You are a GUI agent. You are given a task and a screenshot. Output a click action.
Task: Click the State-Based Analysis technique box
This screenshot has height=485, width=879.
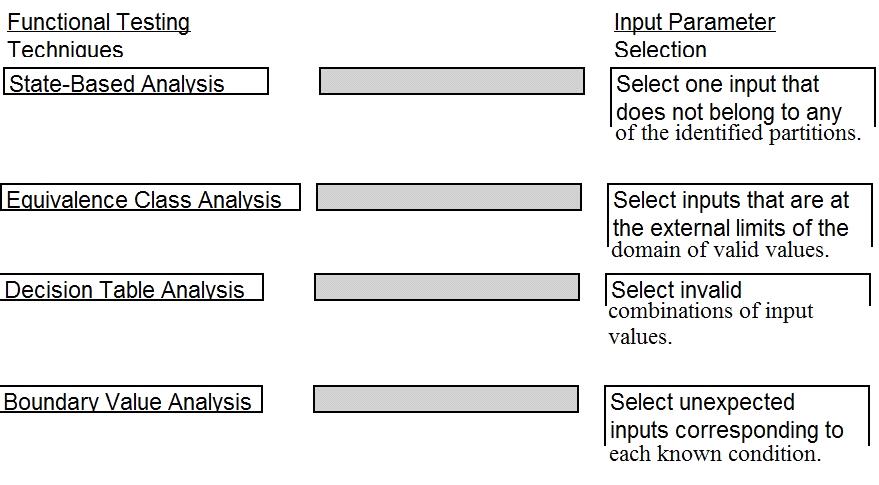click(x=136, y=82)
